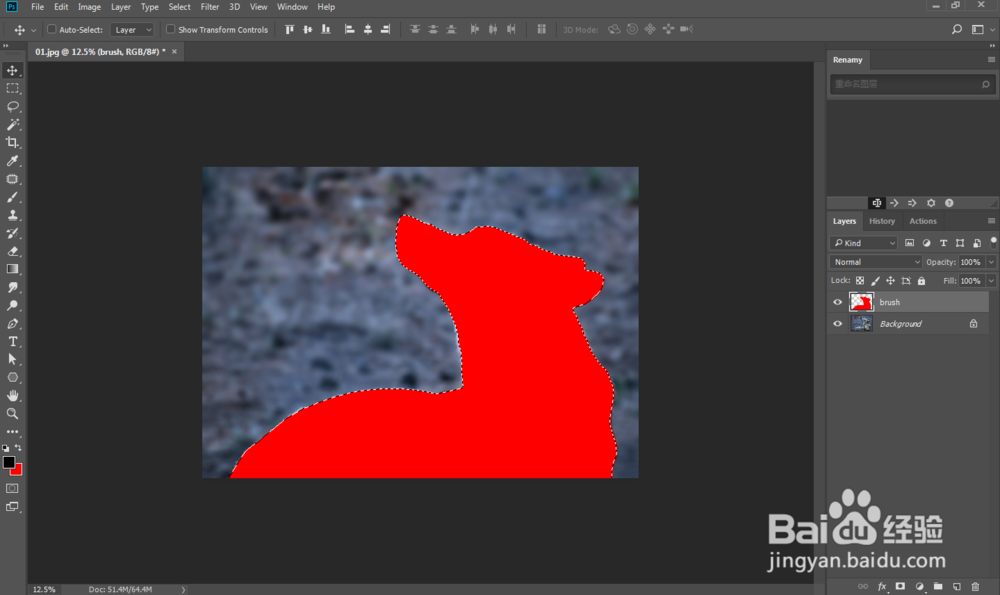Viewport: 1000px width, 595px height.
Task: Click the foreground color swatch
Action: pos(8,462)
